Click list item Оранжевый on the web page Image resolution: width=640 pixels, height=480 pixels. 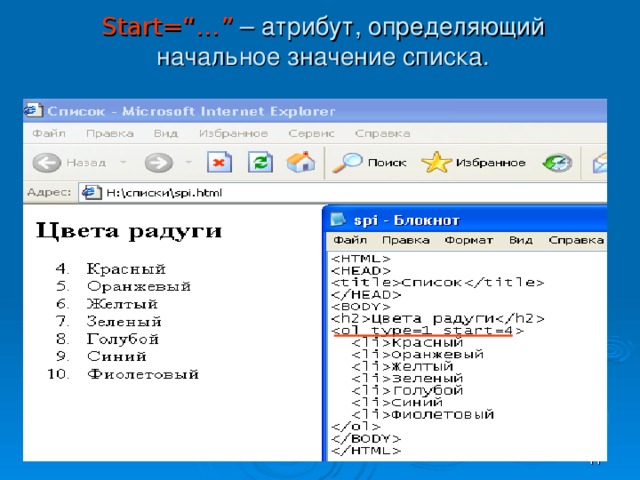pos(139,287)
